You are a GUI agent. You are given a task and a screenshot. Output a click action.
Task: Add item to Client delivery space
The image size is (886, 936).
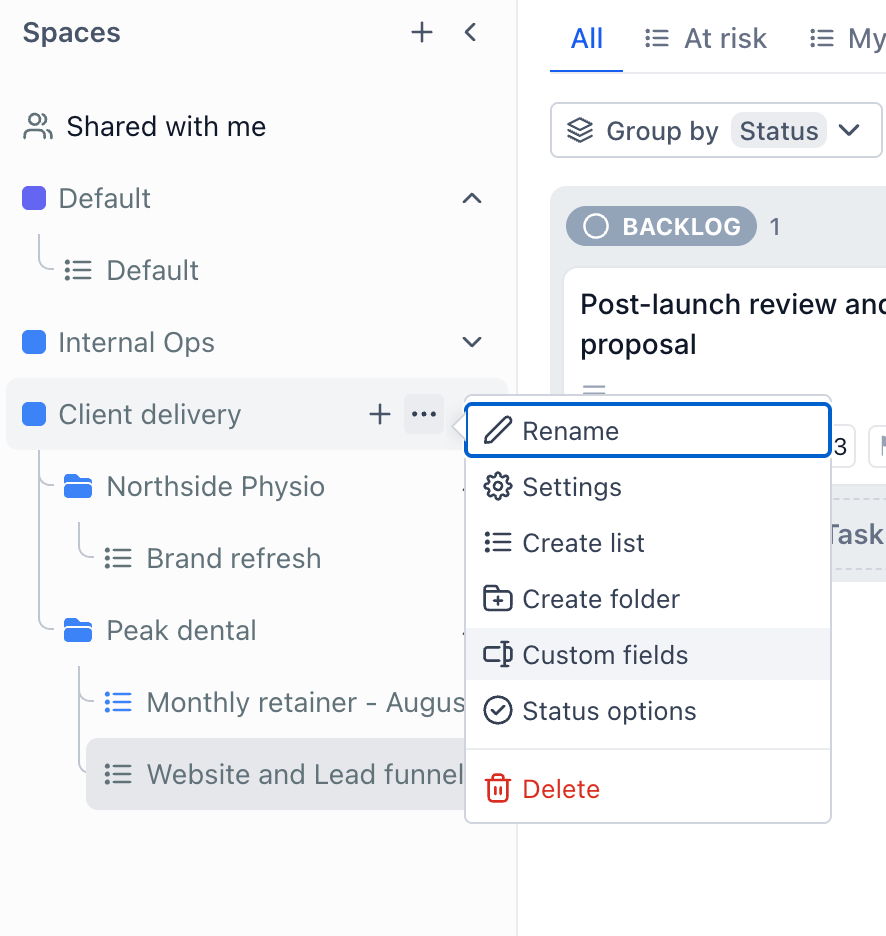380,414
